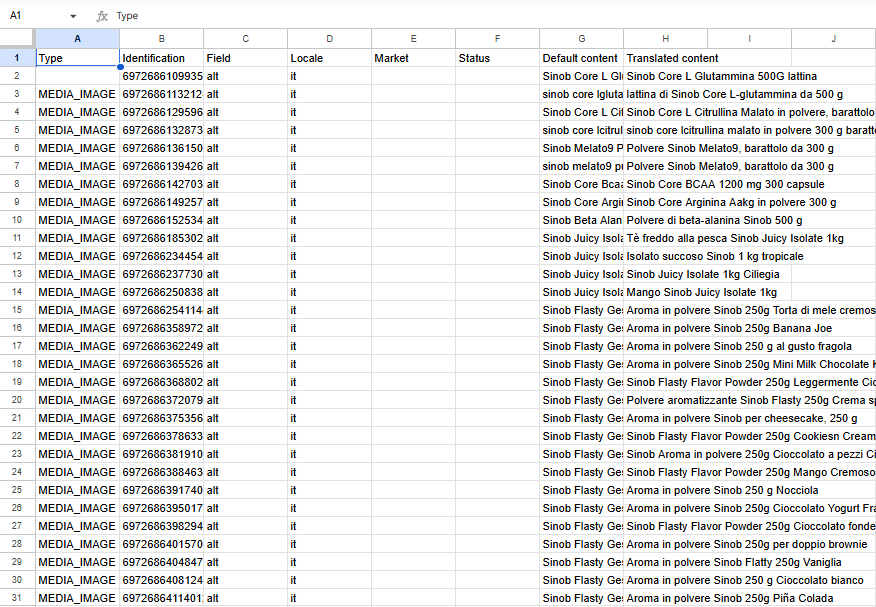Viewport: 876px width, 607px height.
Task: Click cell with ID 6972686185302
Action: [161, 238]
